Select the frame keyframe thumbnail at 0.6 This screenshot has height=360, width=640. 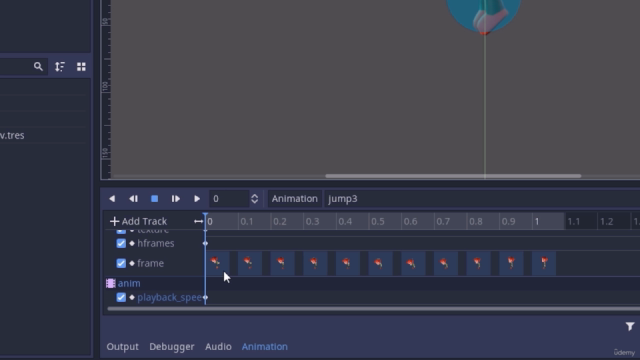(x=413, y=263)
